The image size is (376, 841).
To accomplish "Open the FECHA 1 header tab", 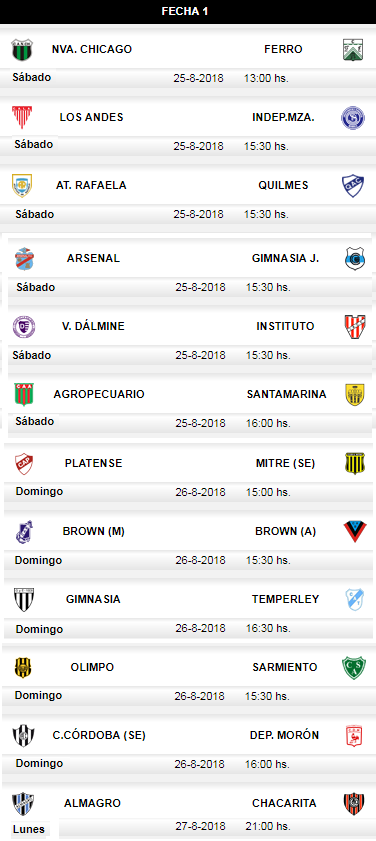I will (188, 12).
